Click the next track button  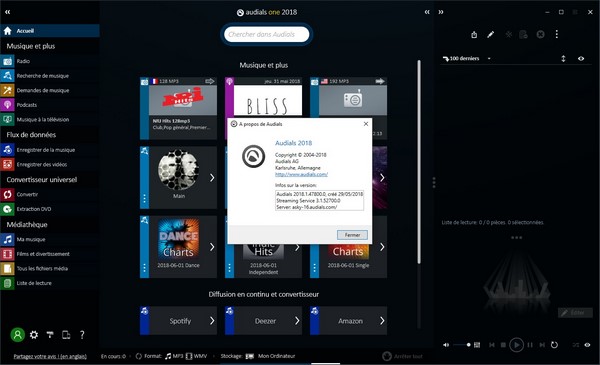click(x=542, y=345)
